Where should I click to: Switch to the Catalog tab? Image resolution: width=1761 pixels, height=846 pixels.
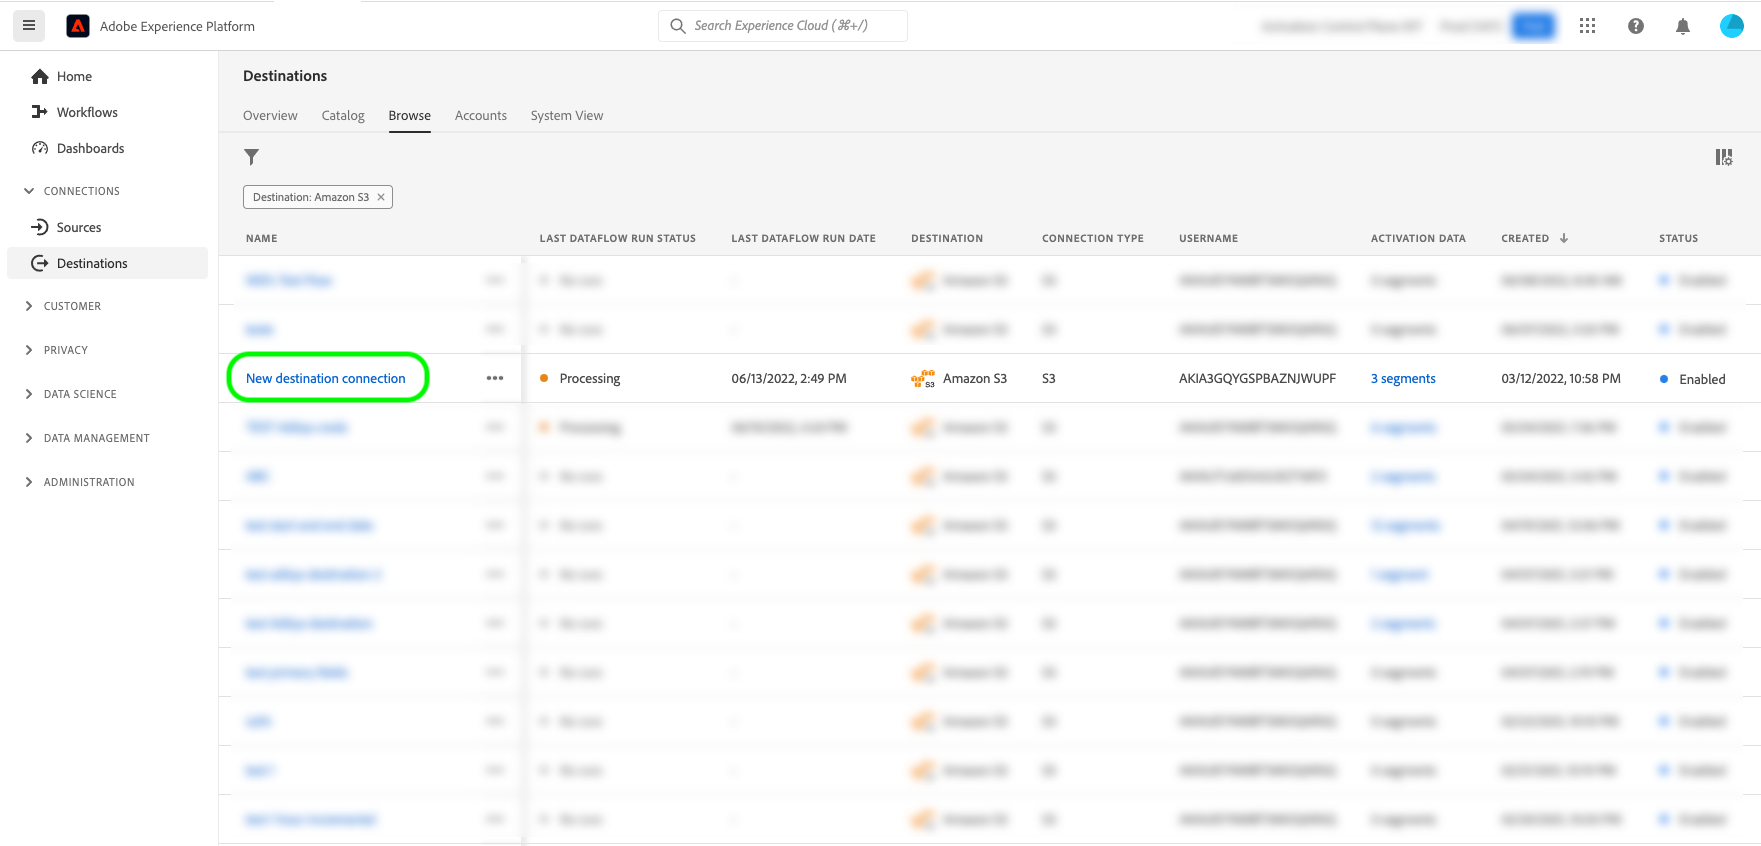click(343, 116)
